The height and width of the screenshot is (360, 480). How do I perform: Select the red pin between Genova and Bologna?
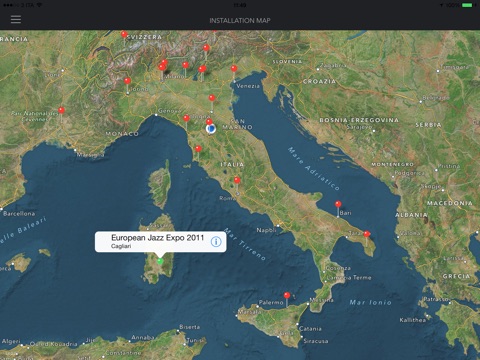(x=186, y=118)
